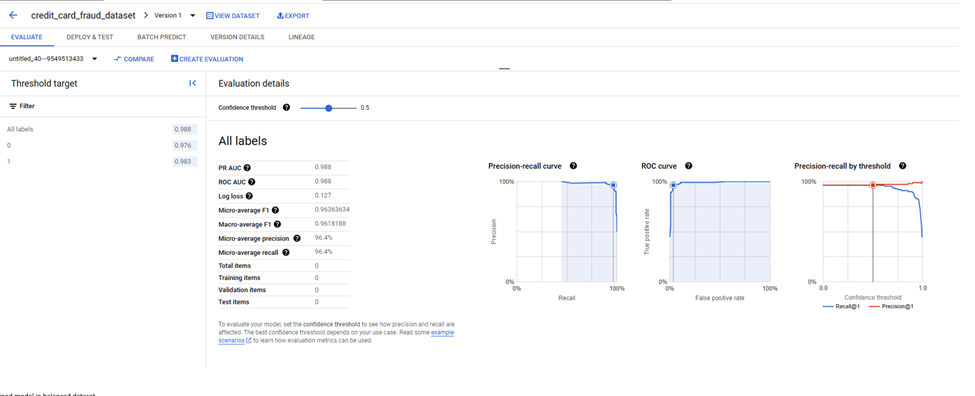This screenshot has height=396, width=975.
Task: Click the Macro-average F1 value 0.9618188
Action: (x=331, y=224)
